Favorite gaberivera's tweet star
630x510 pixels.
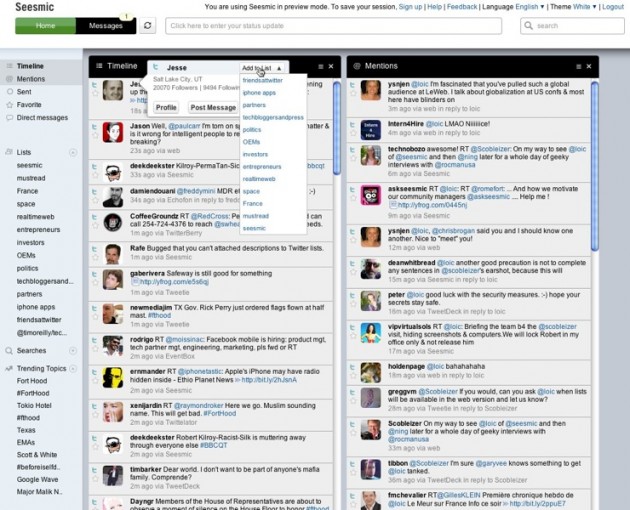(95, 283)
